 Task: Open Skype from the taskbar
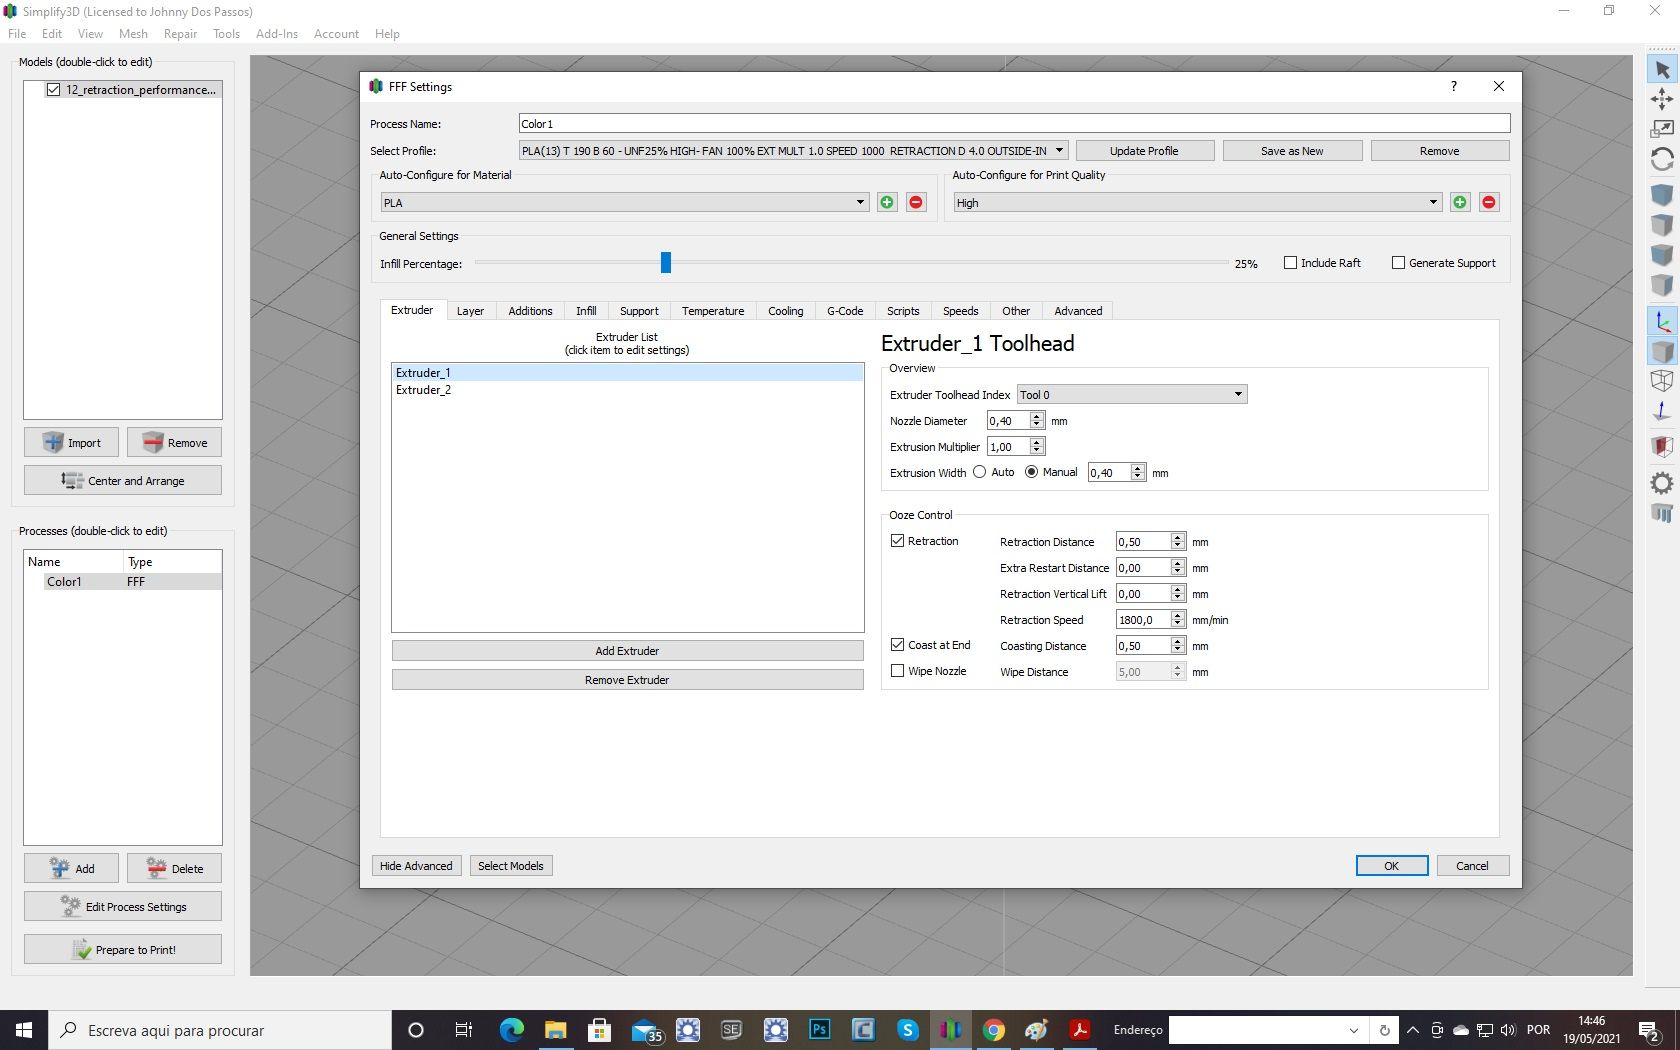pos(907,1029)
